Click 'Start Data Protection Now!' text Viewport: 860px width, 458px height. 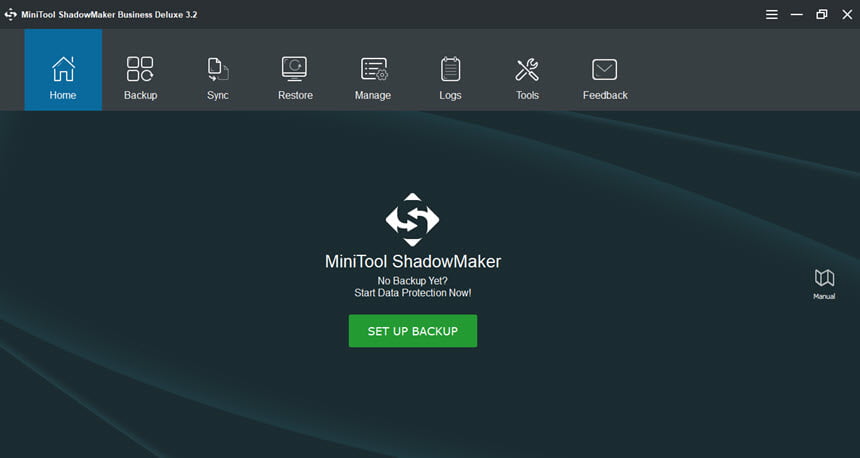(413, 293)
